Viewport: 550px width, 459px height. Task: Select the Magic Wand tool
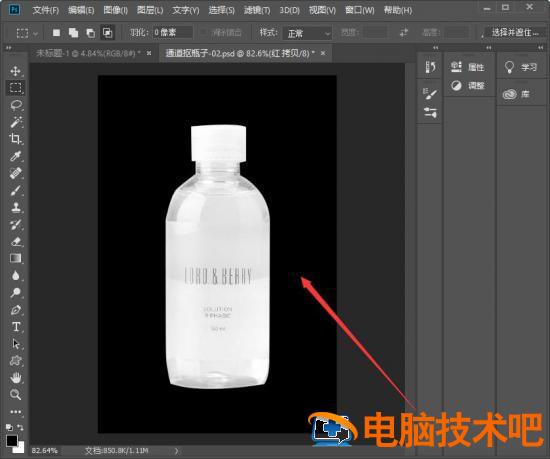[x=16, y=122]
